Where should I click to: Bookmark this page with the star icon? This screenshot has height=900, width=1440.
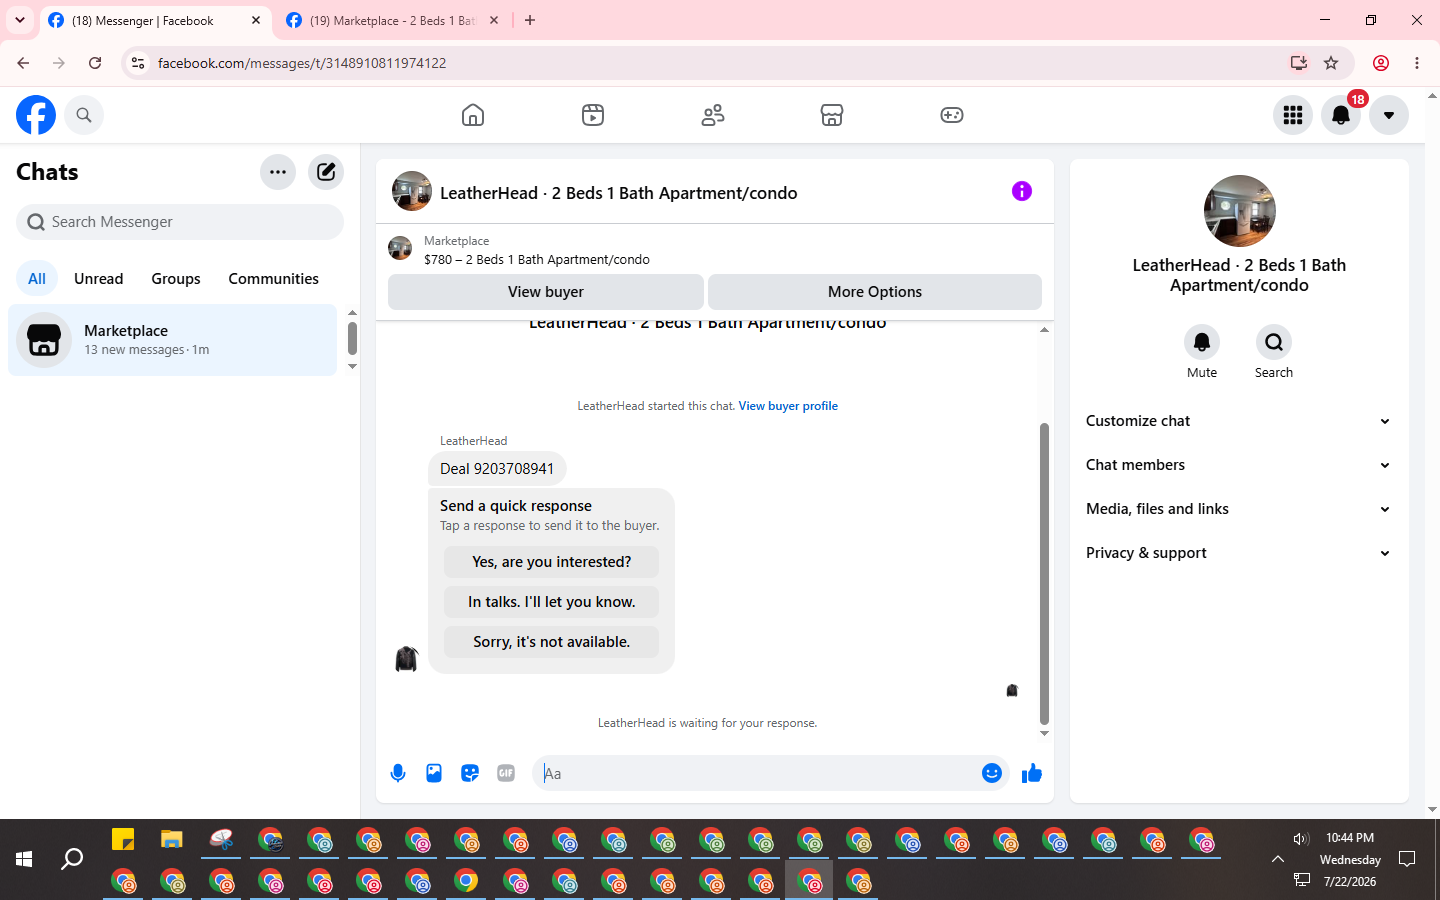1331,63
